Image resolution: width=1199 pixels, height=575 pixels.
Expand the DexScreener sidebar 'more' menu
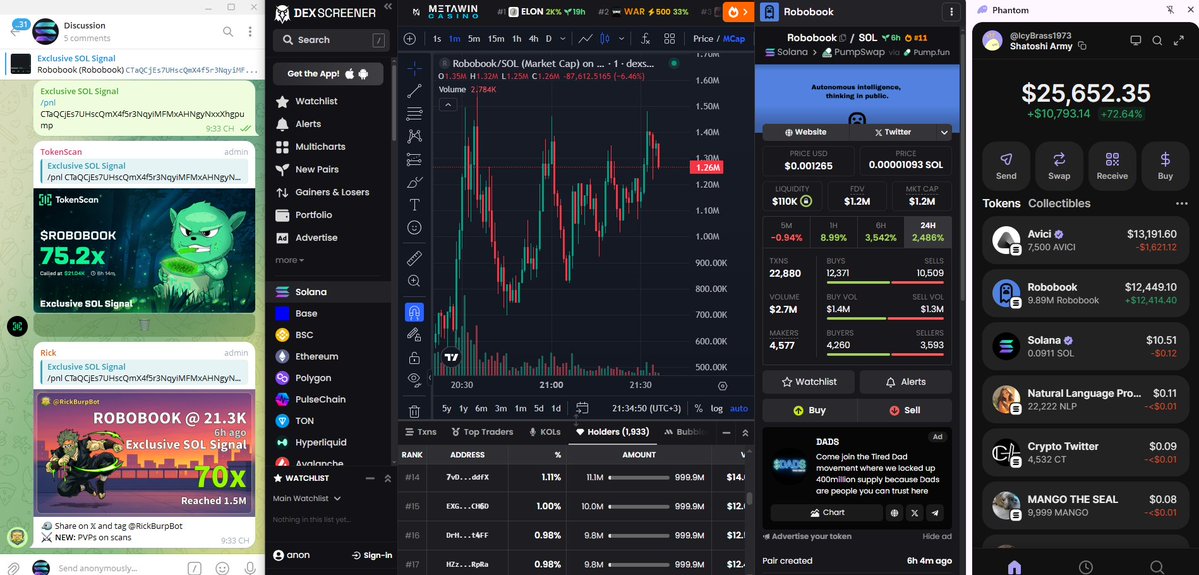[289, 260]
